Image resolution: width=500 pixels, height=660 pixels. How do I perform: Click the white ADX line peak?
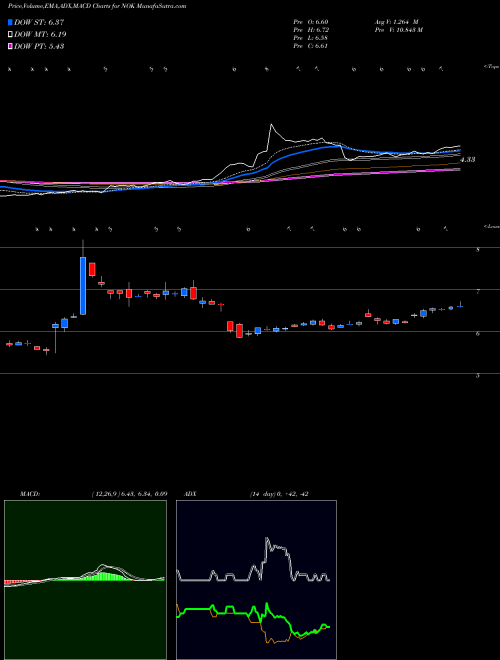coord(267,540)
